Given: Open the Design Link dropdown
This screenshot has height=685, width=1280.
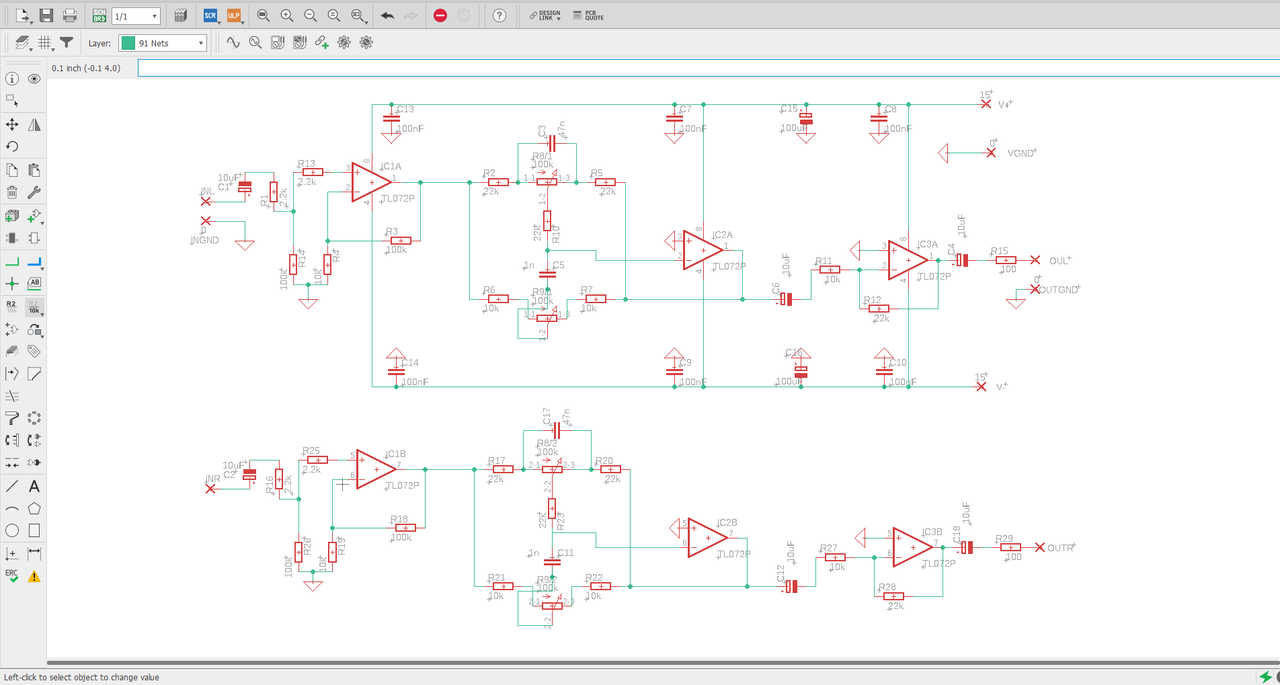Looking at the screenshot, I should [x=545, y=16].
